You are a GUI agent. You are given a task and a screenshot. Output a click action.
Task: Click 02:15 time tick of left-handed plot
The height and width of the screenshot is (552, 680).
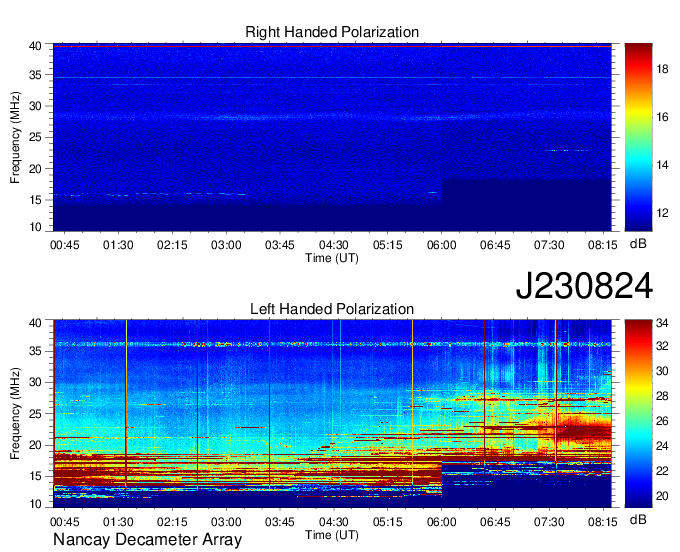tap(172, 522)
